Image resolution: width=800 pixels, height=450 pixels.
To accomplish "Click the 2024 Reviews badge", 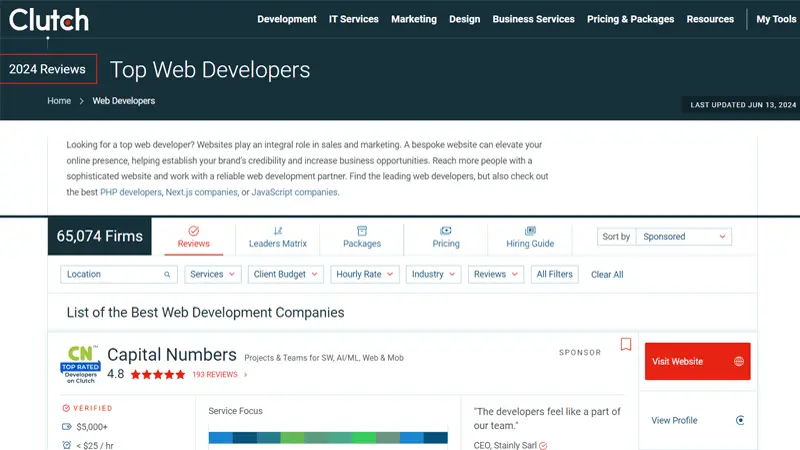I will click(48, 69).
